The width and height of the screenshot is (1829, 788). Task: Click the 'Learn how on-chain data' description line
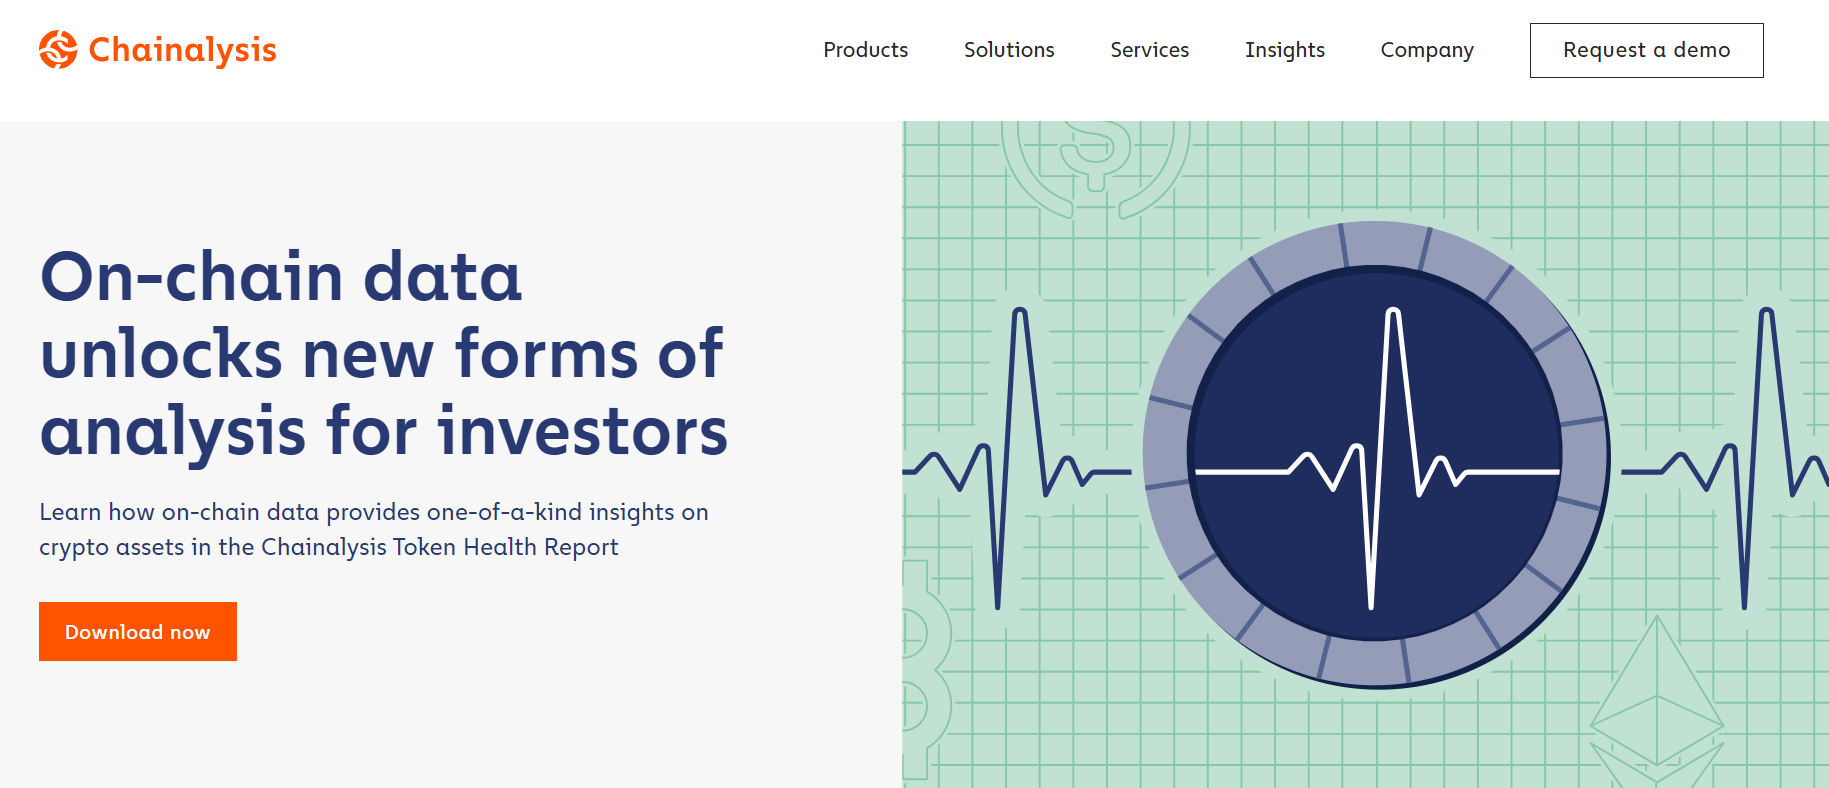(x=374, y=512)
